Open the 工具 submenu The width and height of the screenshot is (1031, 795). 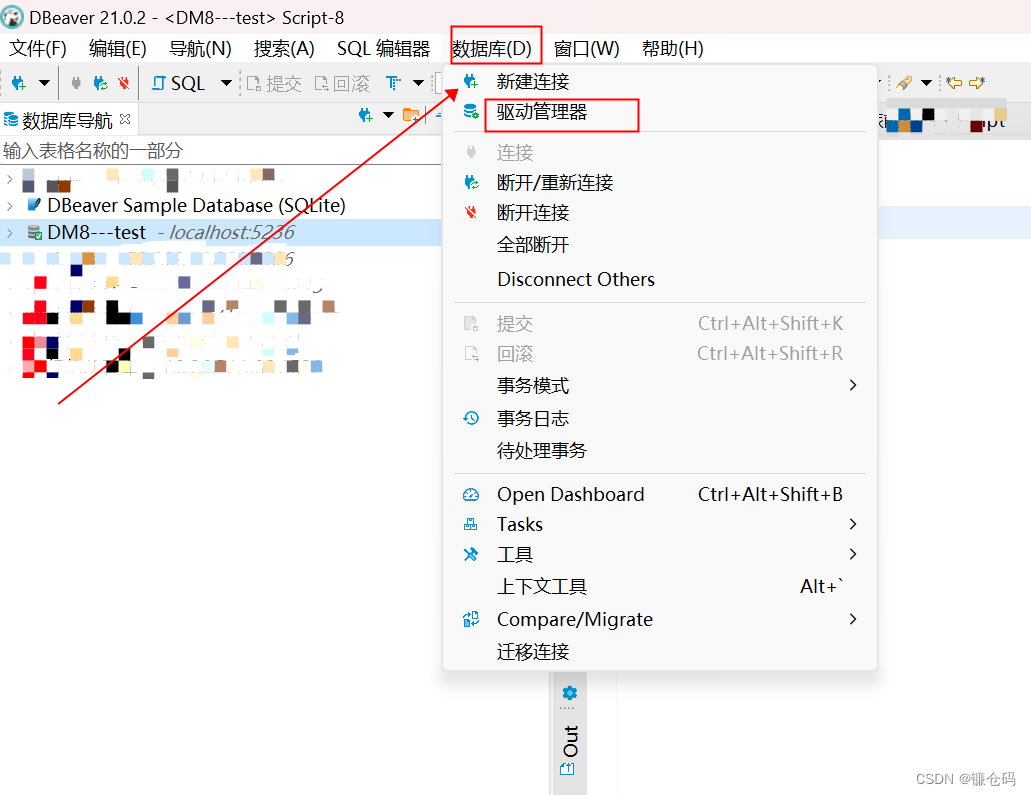coord(659,554)
